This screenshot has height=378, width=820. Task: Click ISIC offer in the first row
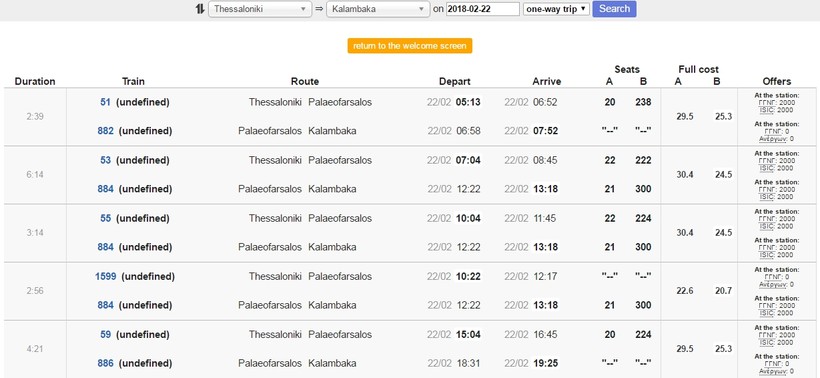click(765, 110)
